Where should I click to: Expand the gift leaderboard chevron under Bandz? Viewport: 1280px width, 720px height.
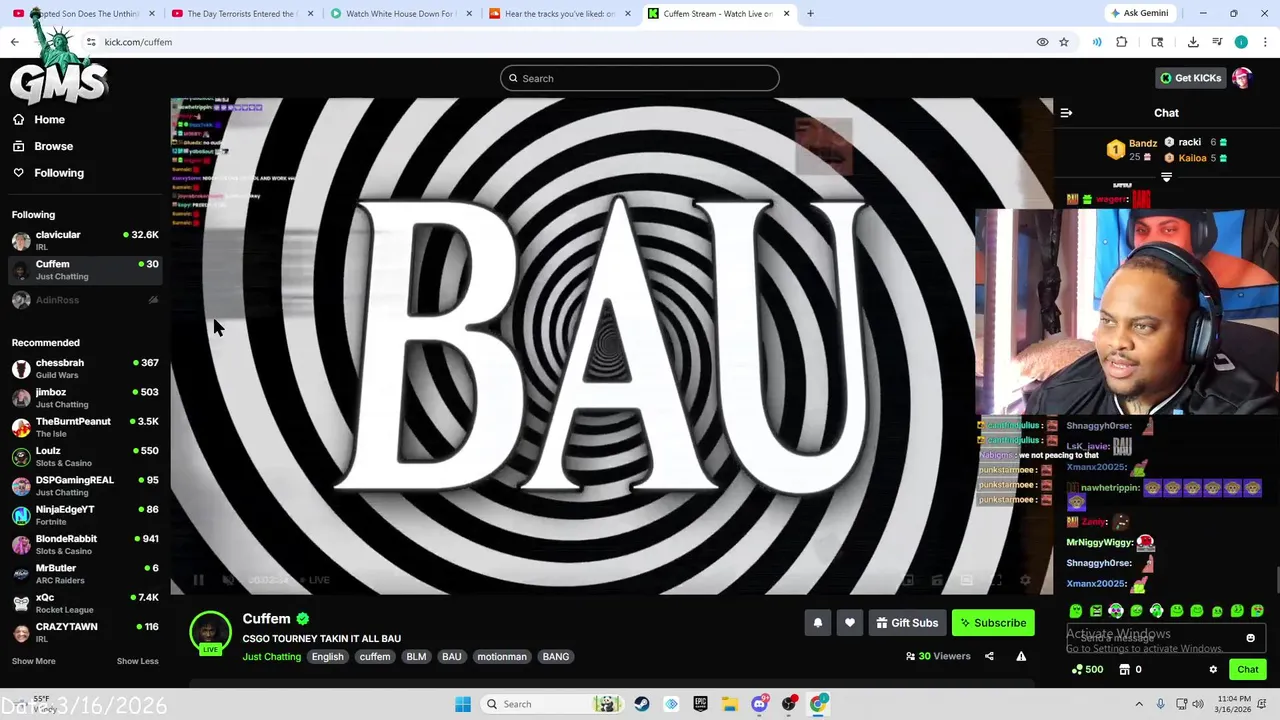[1166, 177]
